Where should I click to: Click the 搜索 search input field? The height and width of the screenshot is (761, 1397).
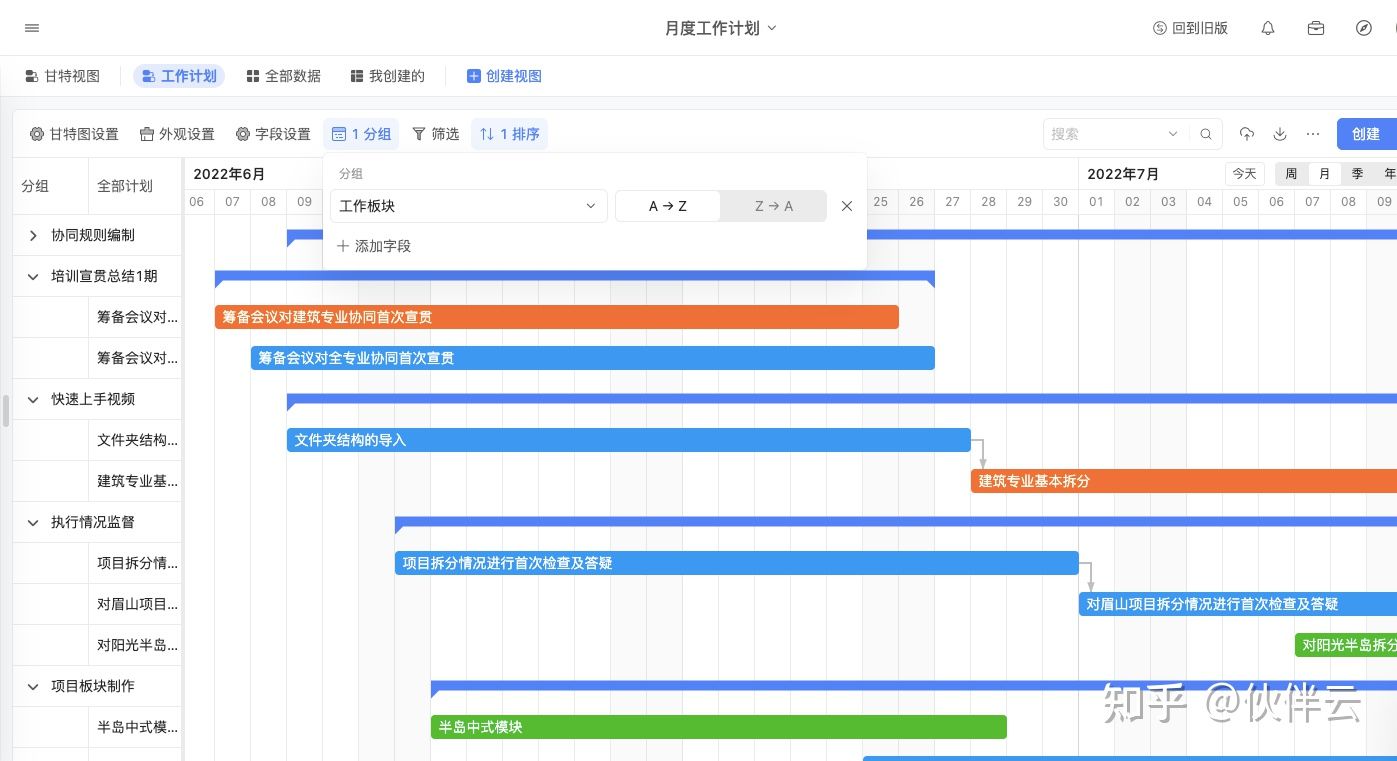(1107, 134)
